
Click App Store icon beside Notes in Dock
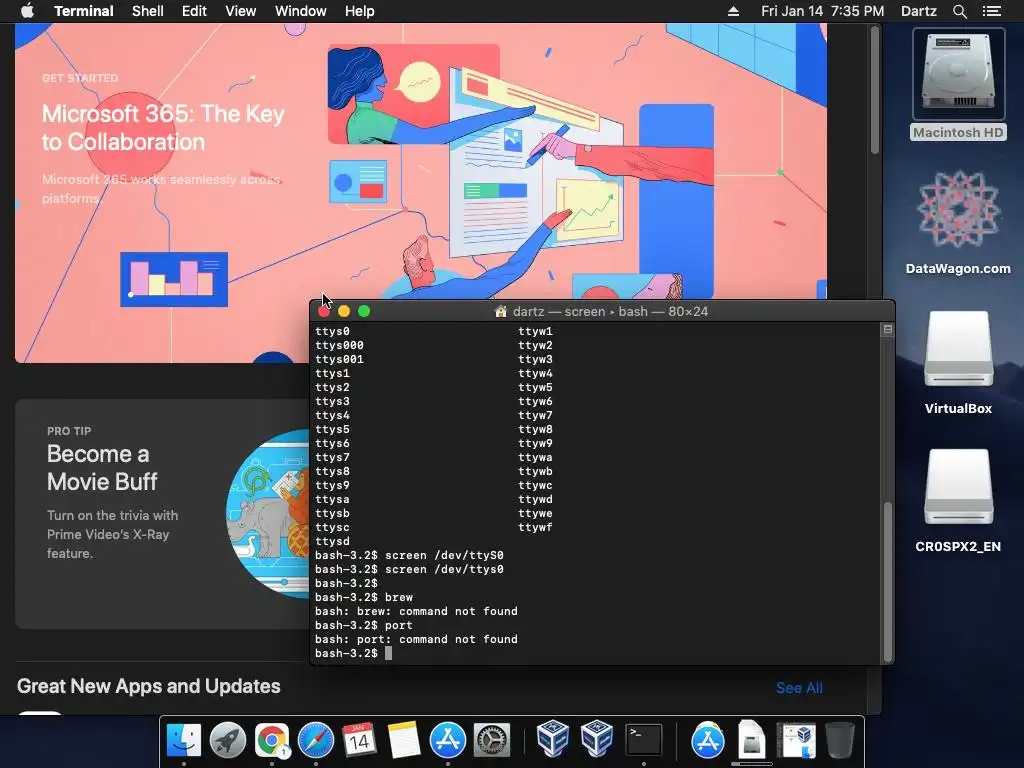447,740
